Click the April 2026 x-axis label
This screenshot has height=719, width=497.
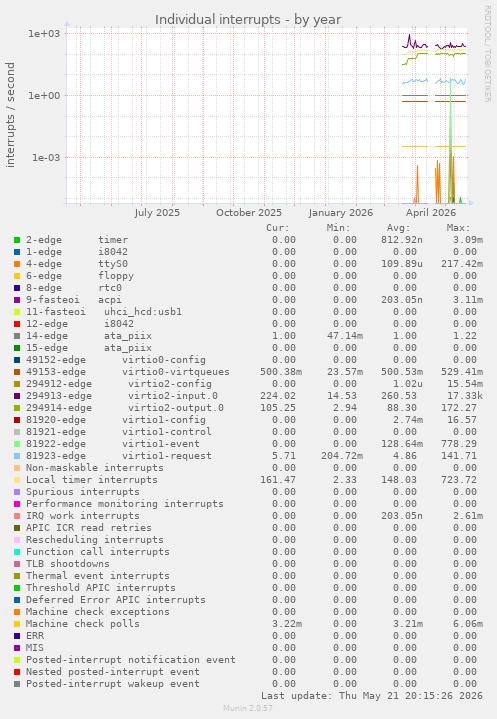click(x=431, y=213)
